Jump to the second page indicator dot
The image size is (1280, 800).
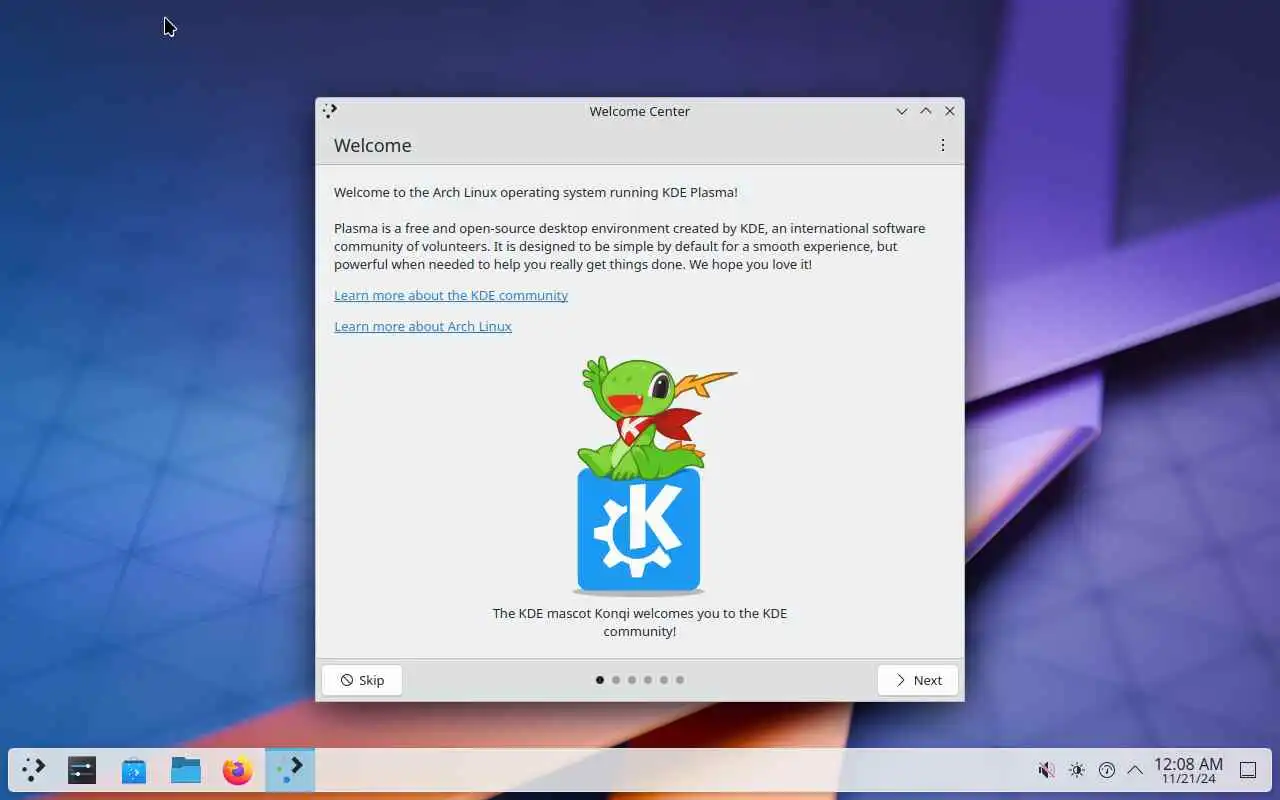click(616, 680)
